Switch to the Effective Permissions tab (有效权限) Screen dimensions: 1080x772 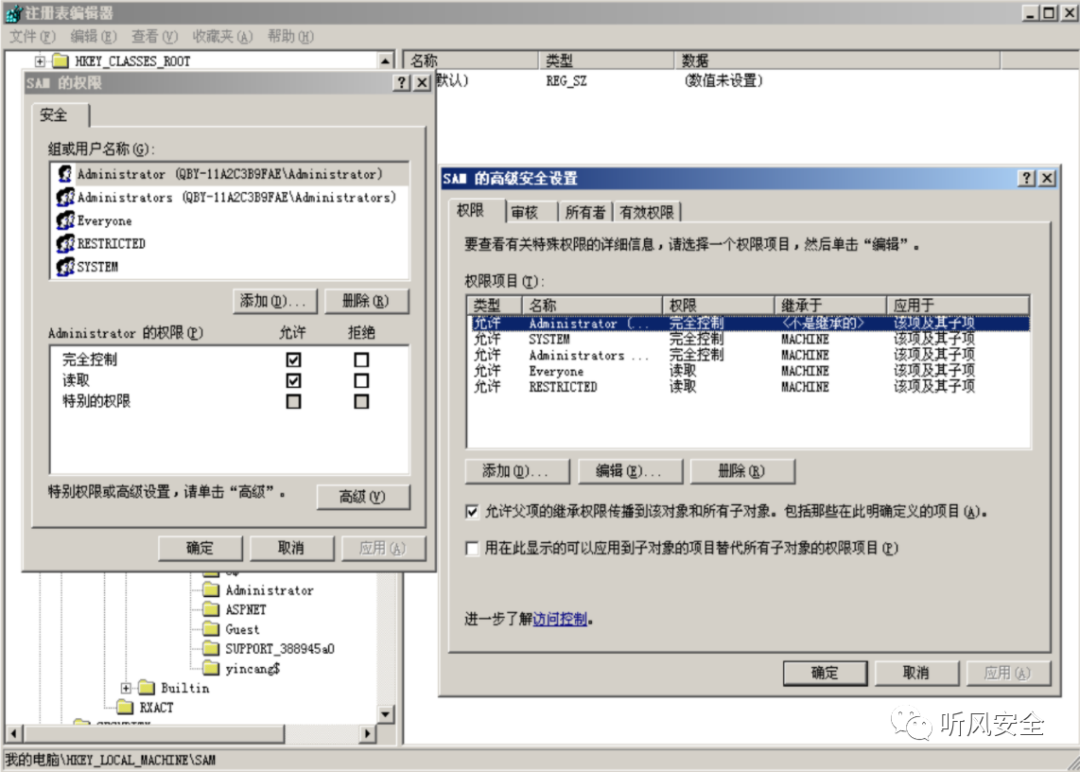coord(646,213)
